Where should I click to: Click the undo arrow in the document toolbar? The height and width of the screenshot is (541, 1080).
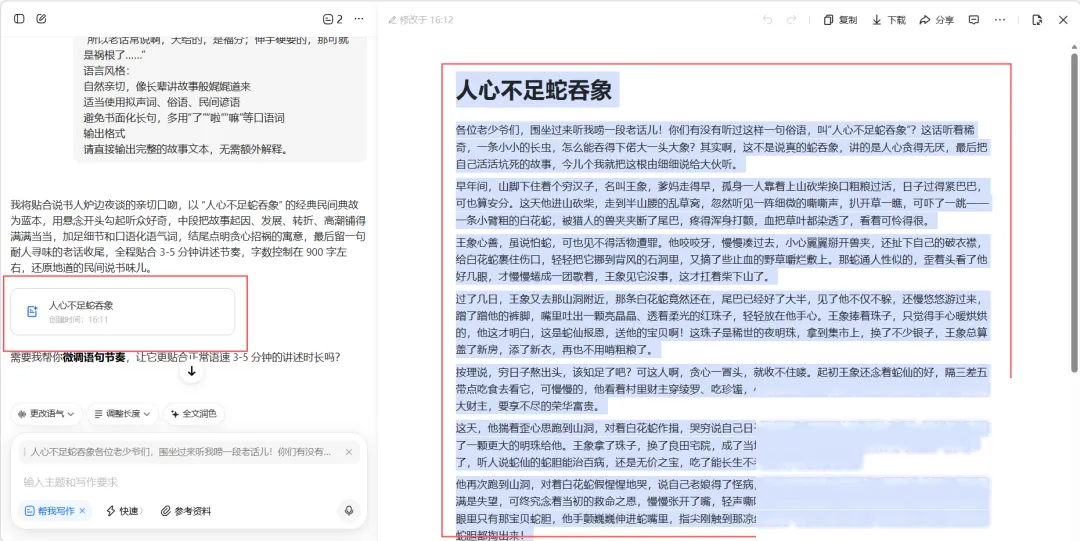767,20
